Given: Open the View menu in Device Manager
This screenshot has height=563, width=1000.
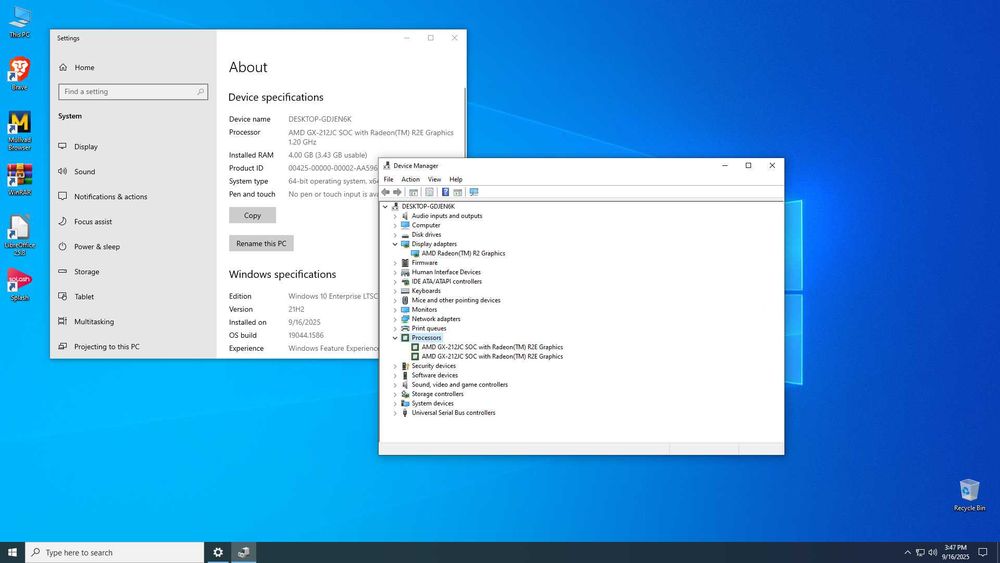Looking at the screenshot, I should (434, 179).
